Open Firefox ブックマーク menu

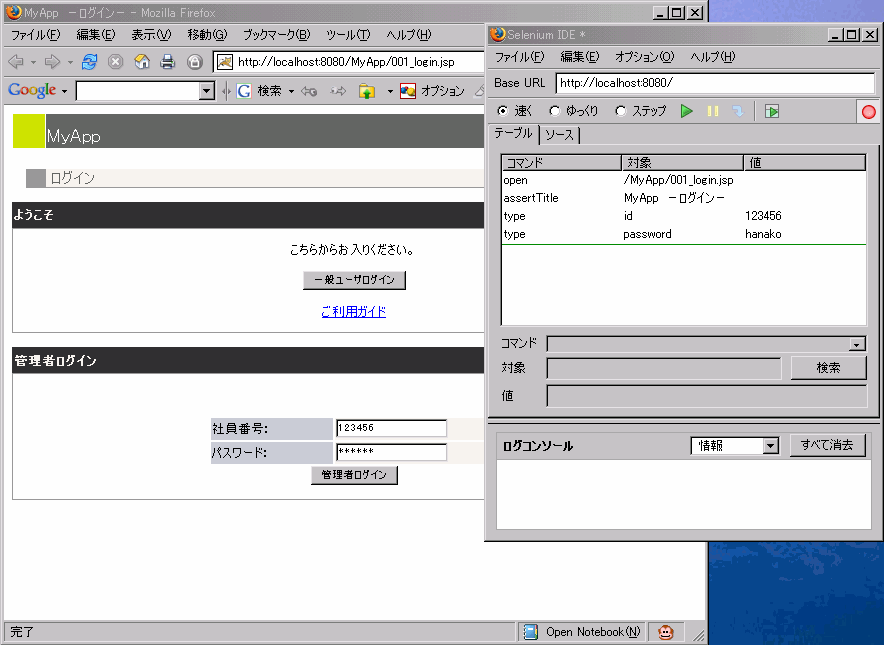(x=276, y=35)
